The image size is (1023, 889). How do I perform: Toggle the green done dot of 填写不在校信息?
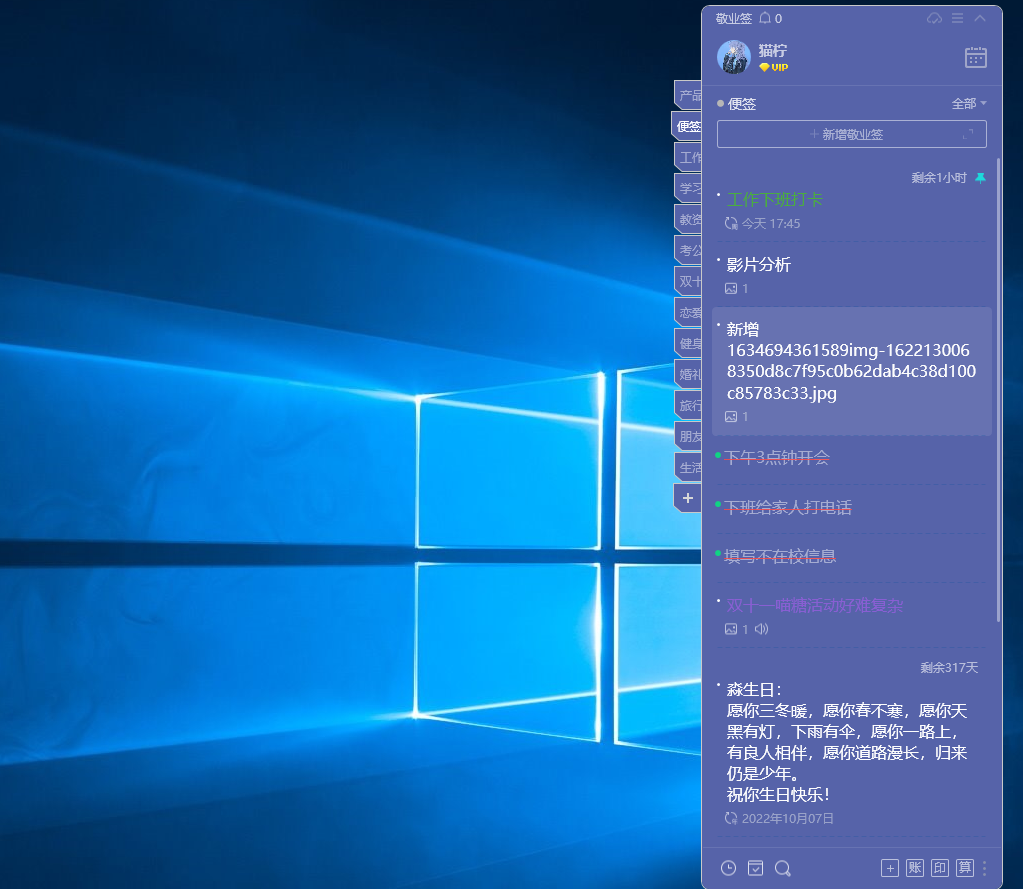tap(718, 554)
